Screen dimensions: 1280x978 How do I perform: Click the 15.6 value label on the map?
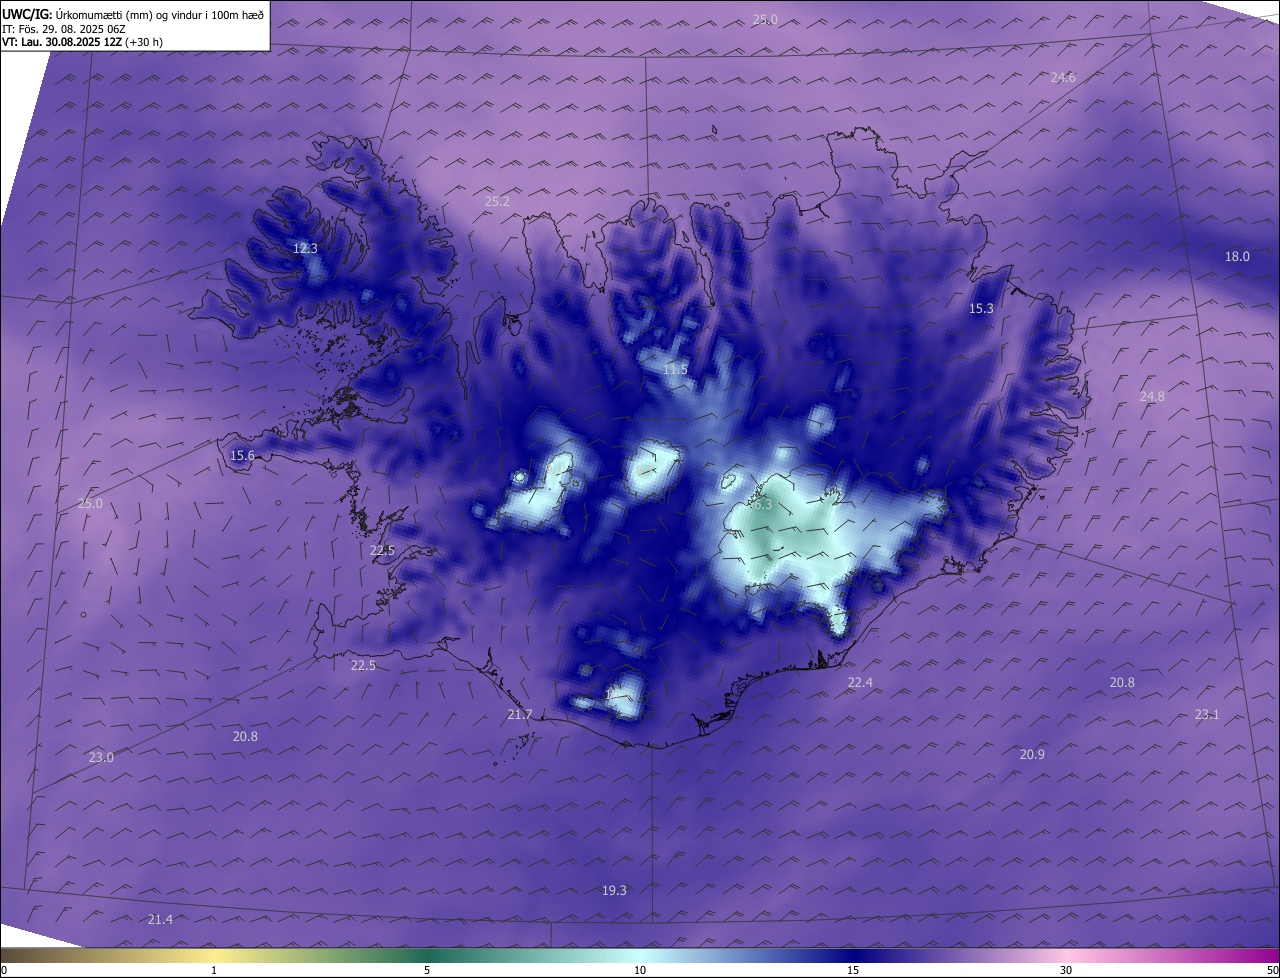(x=242, y=455)
